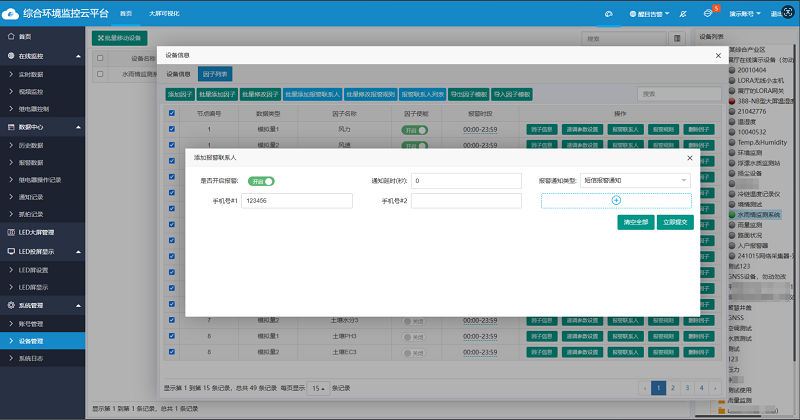The height and width of the screenshot is (420, 800).
Task: Click the 清空全部 button
Action: pos(635,222)
